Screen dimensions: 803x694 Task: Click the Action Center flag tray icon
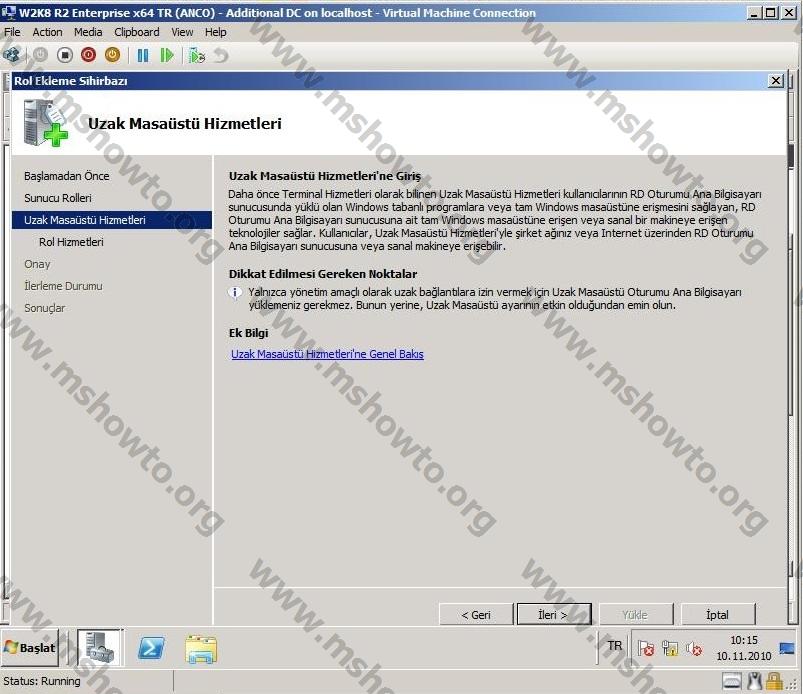(646, 648)
